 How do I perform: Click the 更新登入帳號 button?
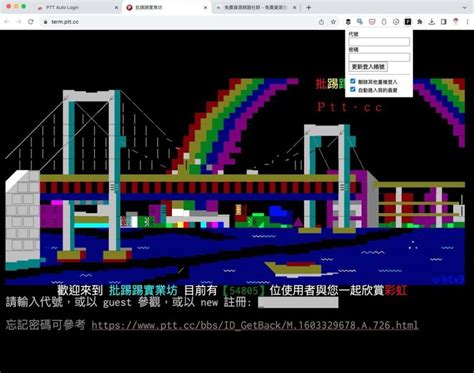click(368, 67)
